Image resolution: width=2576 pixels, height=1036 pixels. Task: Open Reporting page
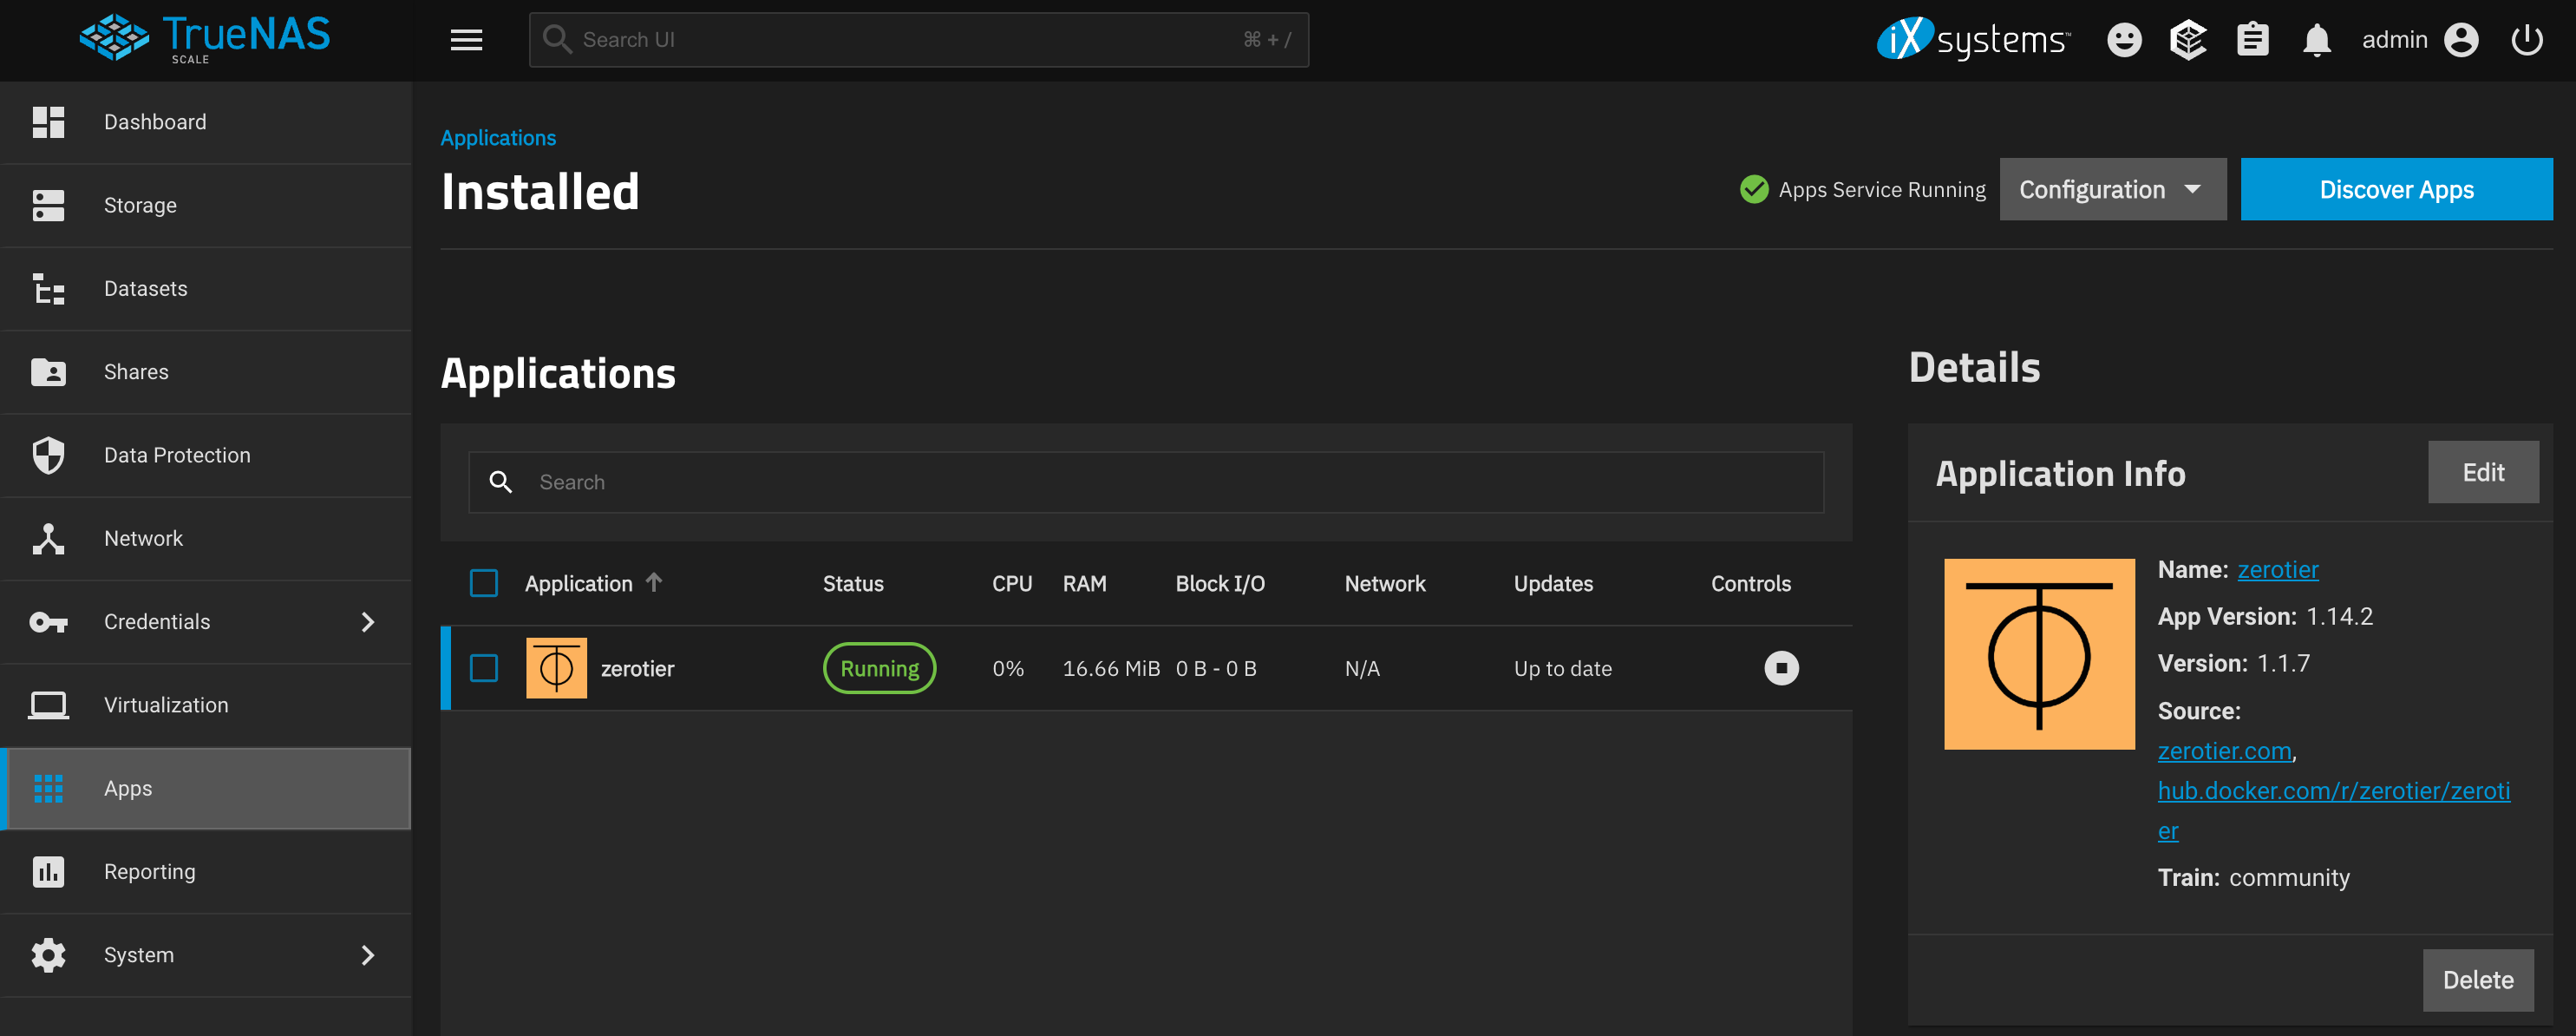(205, 871)
